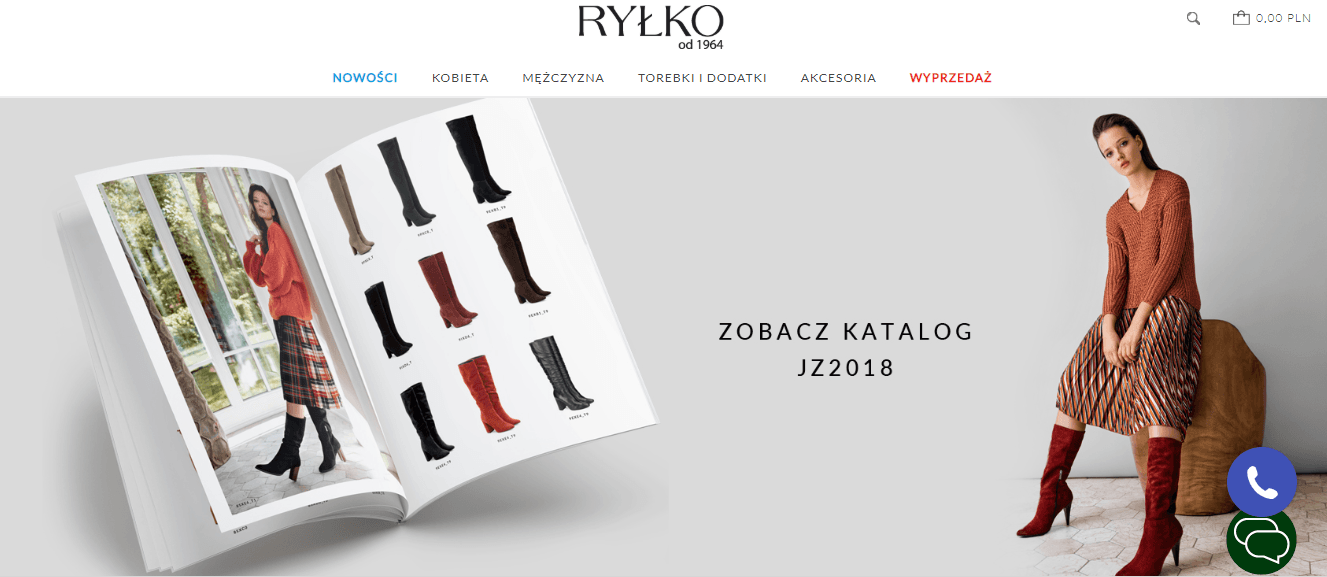
Task: Select the KOBIETA category
Action: tap(460, 77)
